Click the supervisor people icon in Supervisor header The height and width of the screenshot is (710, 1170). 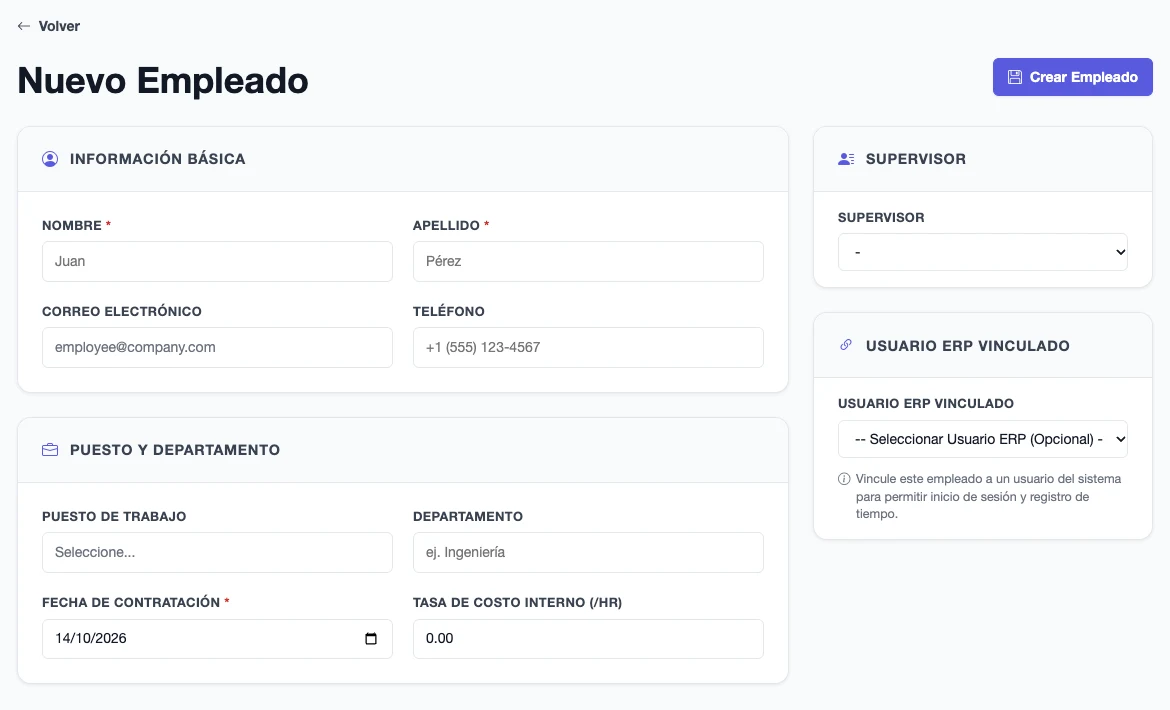pos(846,159)
